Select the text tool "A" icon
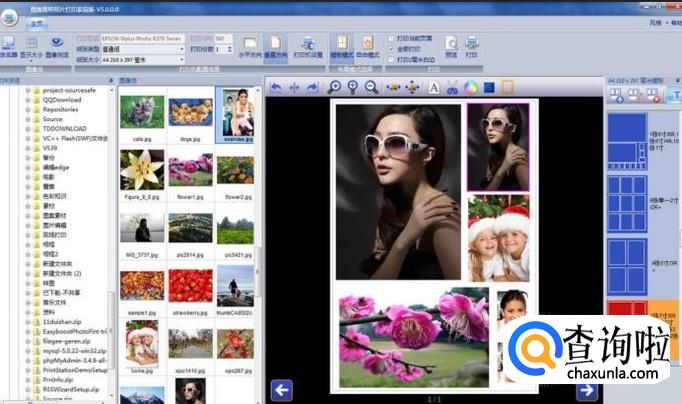The height and width of the screenshot is (404, 682). (434, 88)
